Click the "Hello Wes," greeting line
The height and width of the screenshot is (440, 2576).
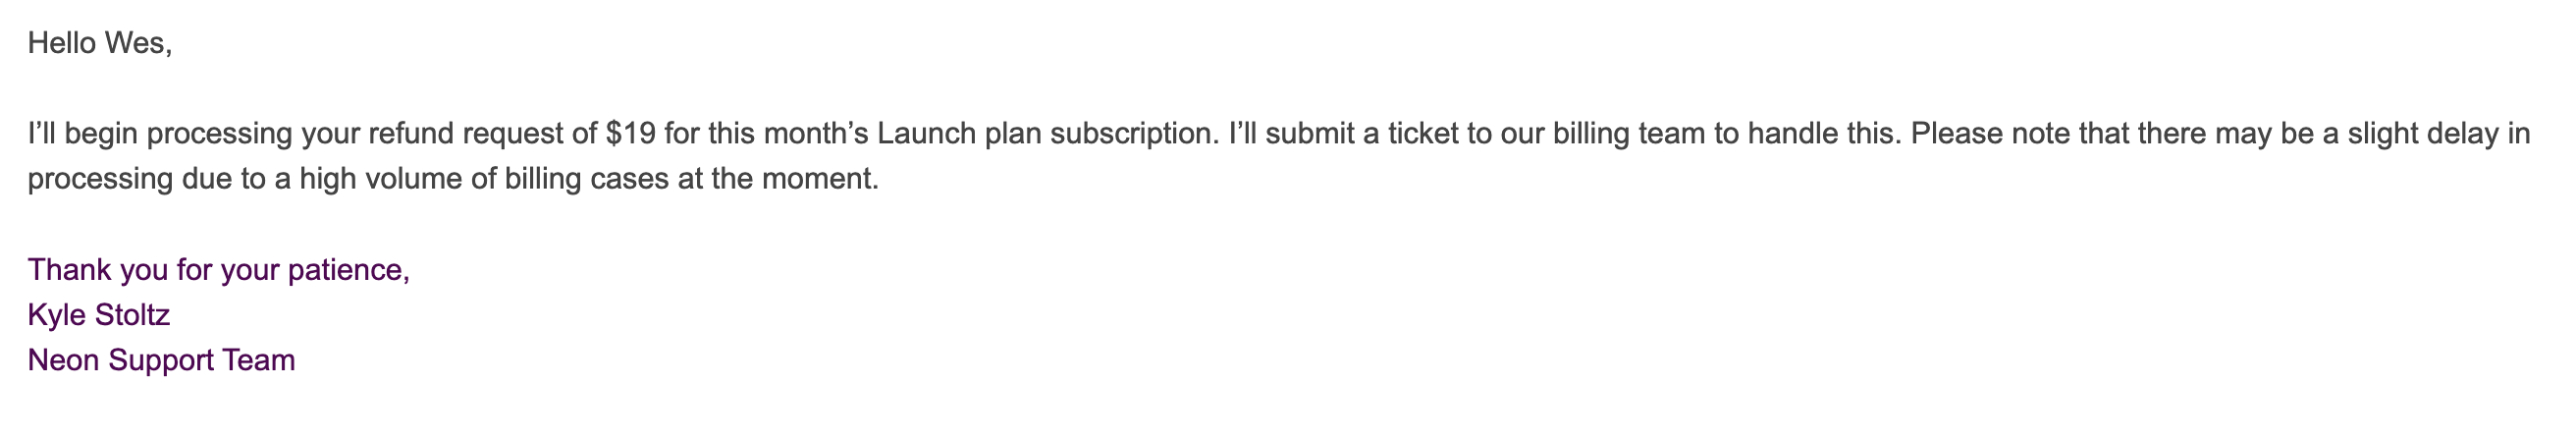pyautogui.click(x=100, y=44)
